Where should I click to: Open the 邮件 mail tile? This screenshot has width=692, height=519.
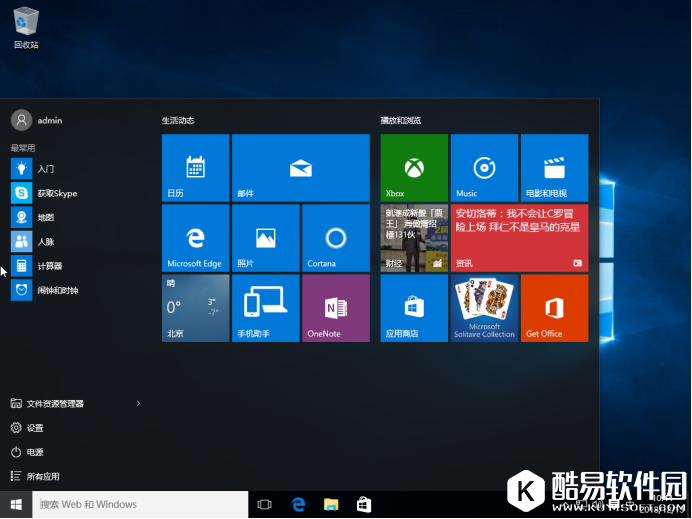point(300,168)
